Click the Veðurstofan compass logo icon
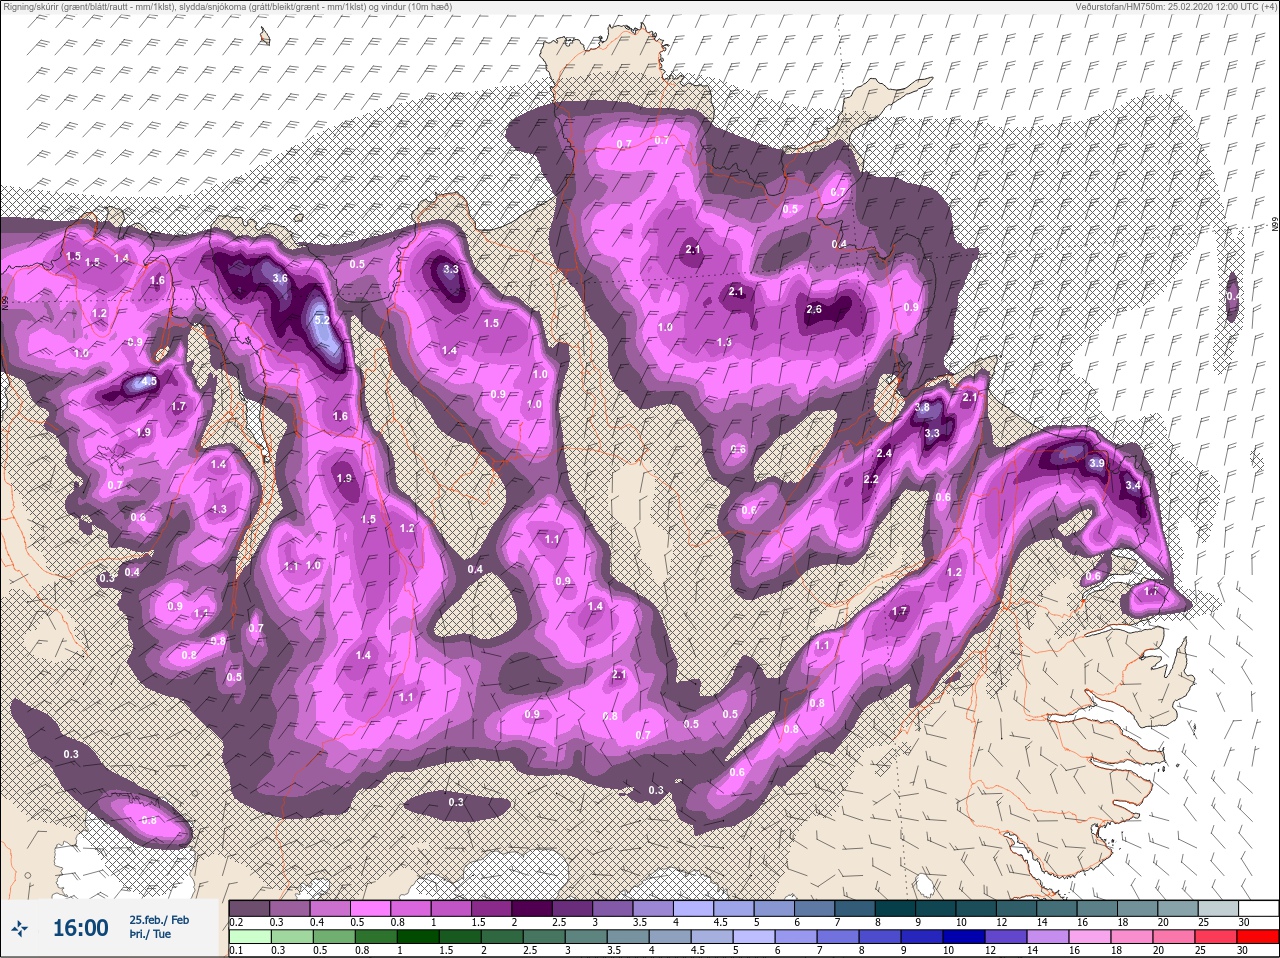Viewport: 1280px width, 958px height. tap(20, 929)
